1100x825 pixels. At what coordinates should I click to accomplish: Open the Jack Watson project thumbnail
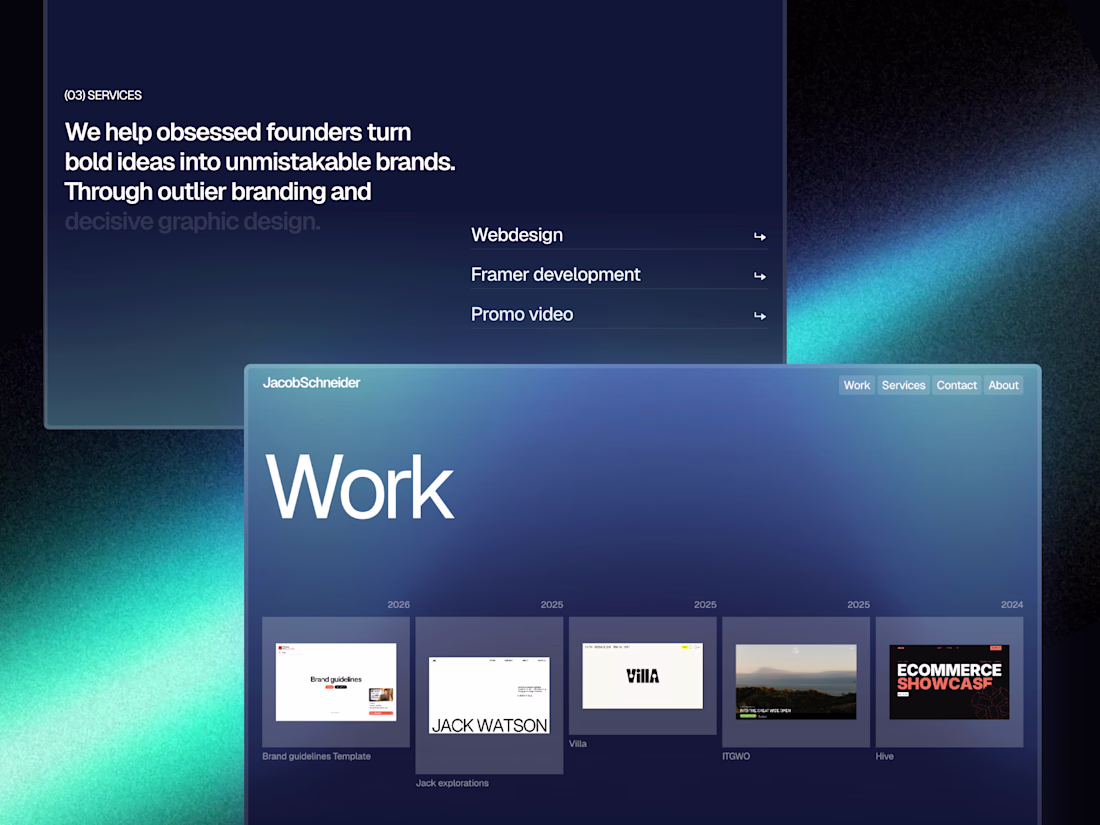pyautogui.click(x=490, y=695)
